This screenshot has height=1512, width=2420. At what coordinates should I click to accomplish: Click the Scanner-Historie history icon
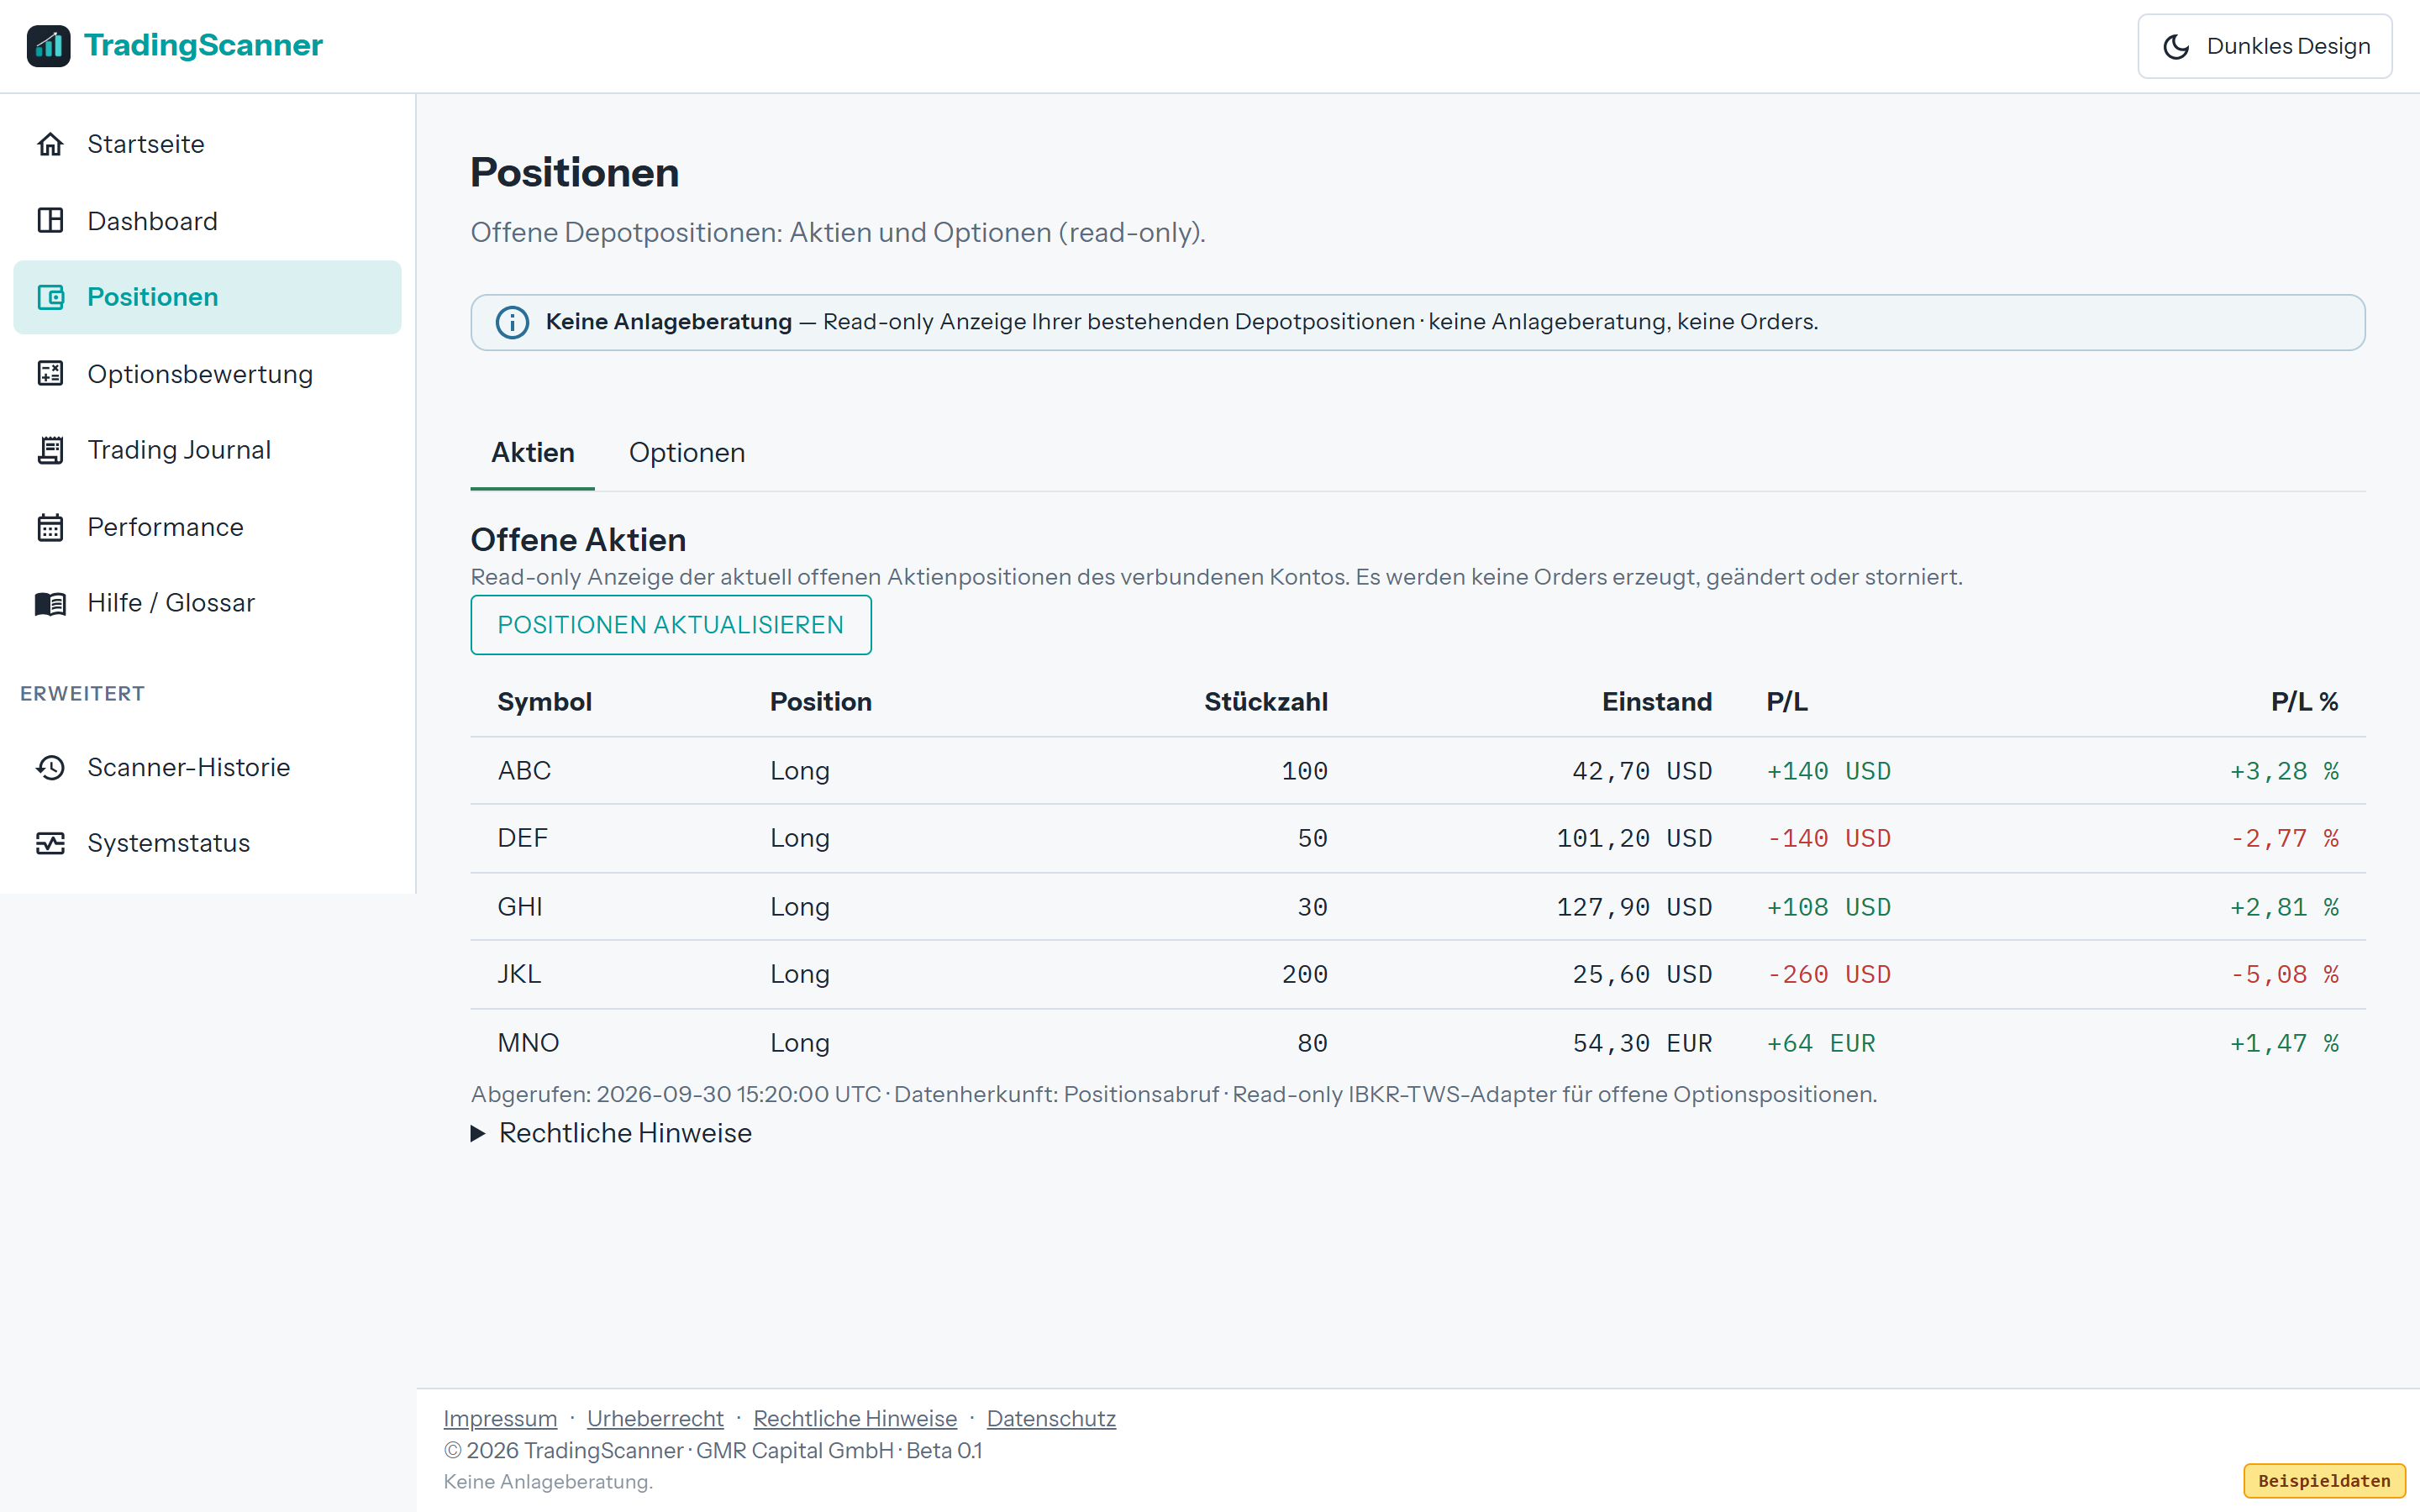(x=50, y=767)
